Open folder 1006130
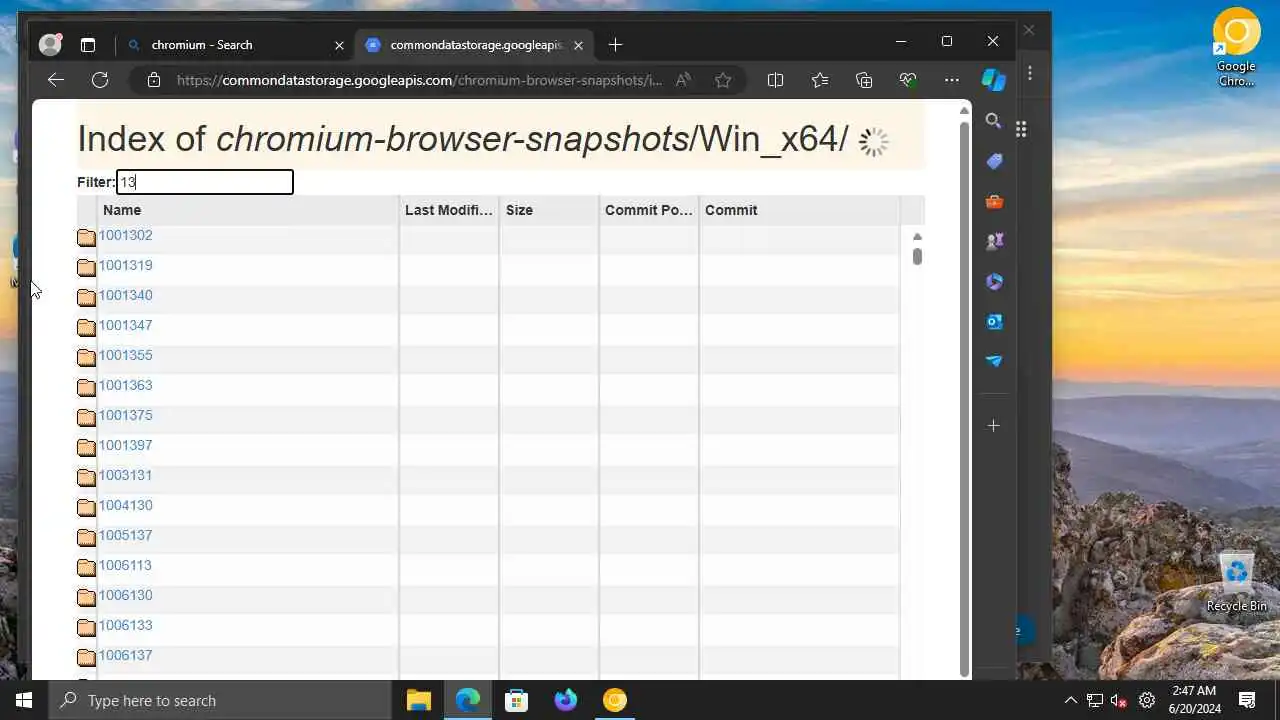Screen dimensions: 1280x720 pyautogui.click(x=125, y=595)
